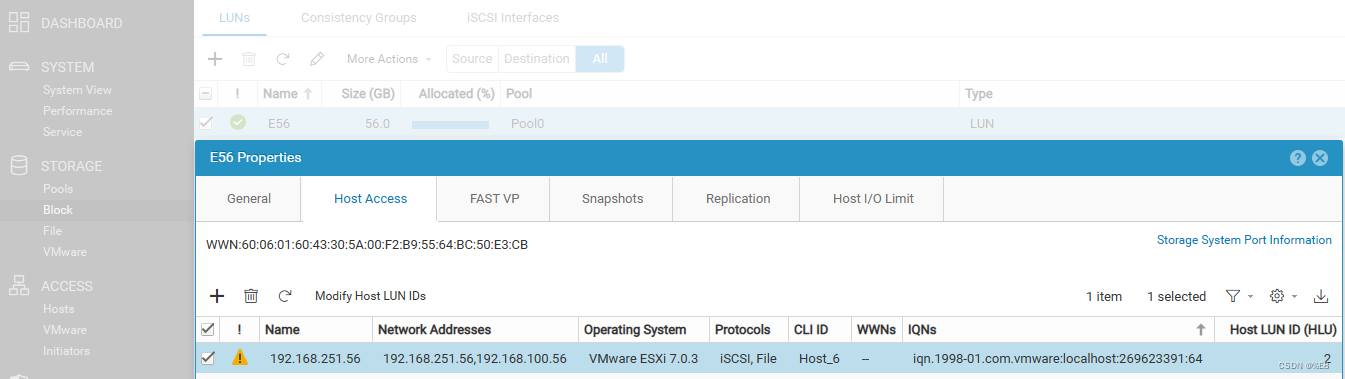Click the add LUN plus icon in background toolbar

pos(215,59)
